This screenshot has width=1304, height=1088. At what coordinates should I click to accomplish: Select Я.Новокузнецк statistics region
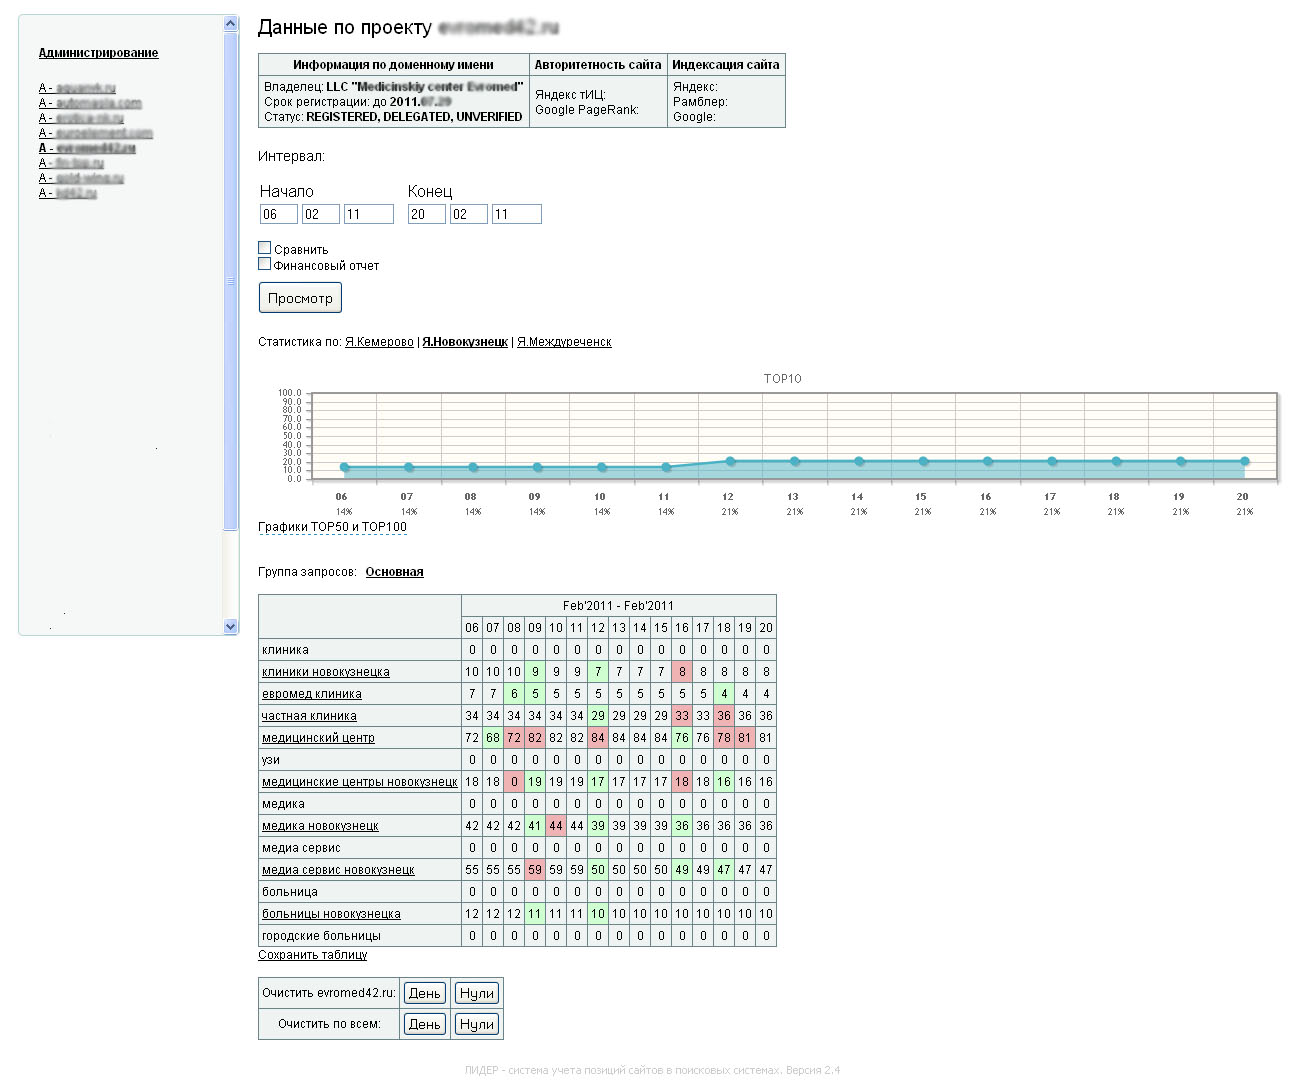pos(465,342)
